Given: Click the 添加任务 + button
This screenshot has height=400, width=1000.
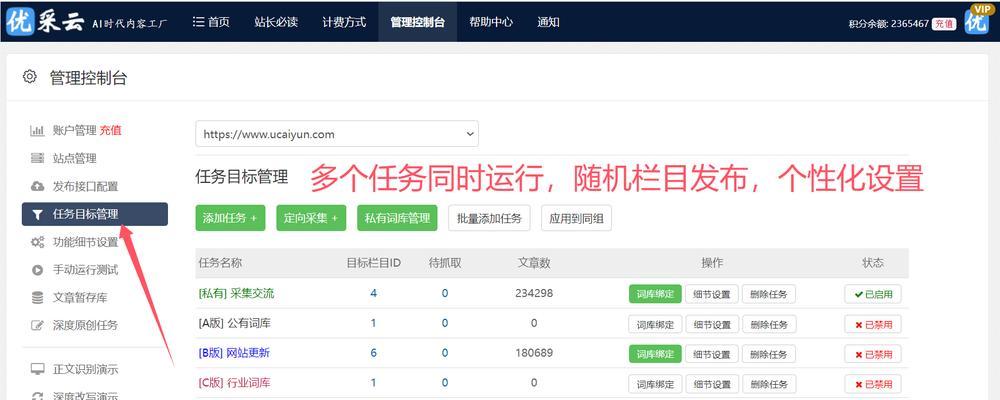Looking at the screenshot, I should tap(230, 218).
